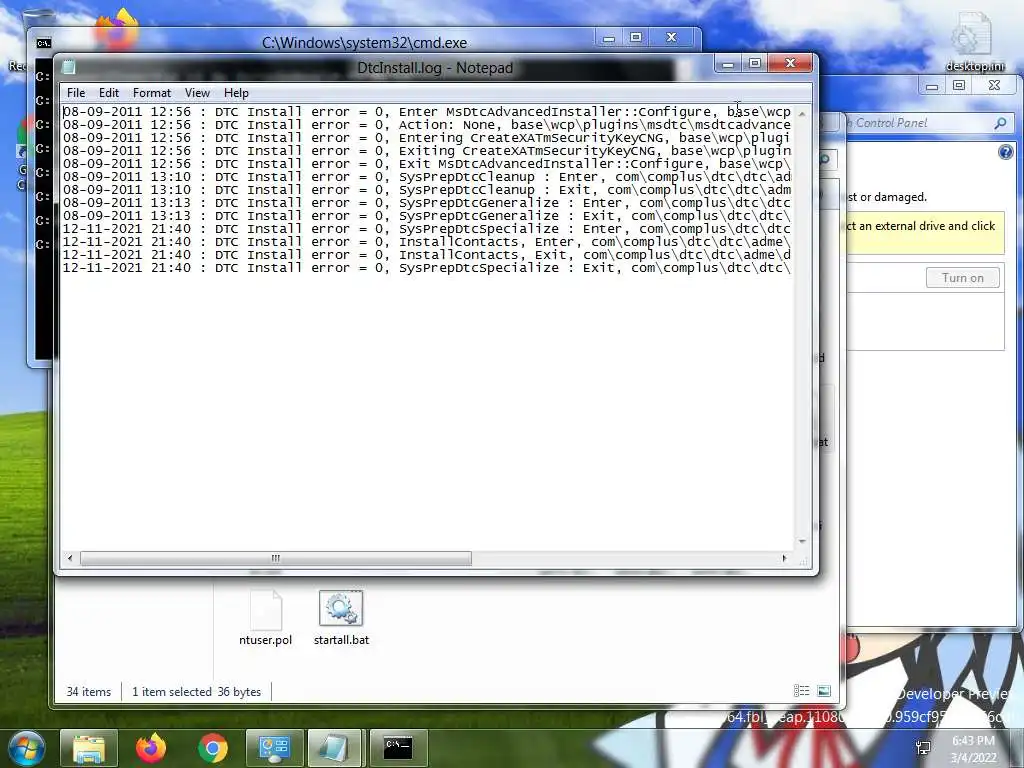
Task: Click the log line Action: None
Action: (x=426, y=125)
